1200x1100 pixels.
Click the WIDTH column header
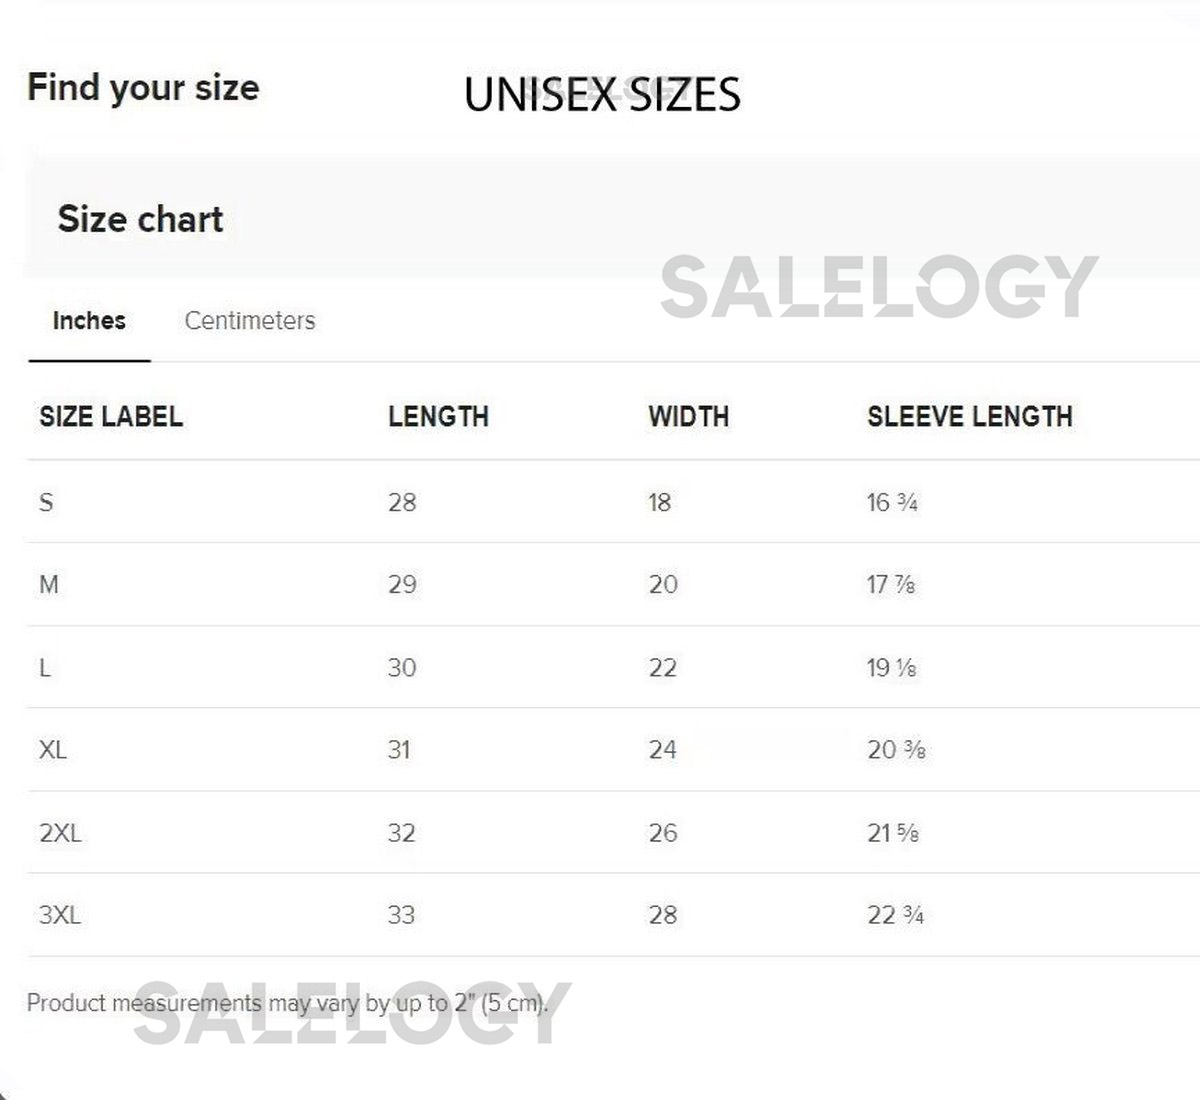click(x=688, y=417)
